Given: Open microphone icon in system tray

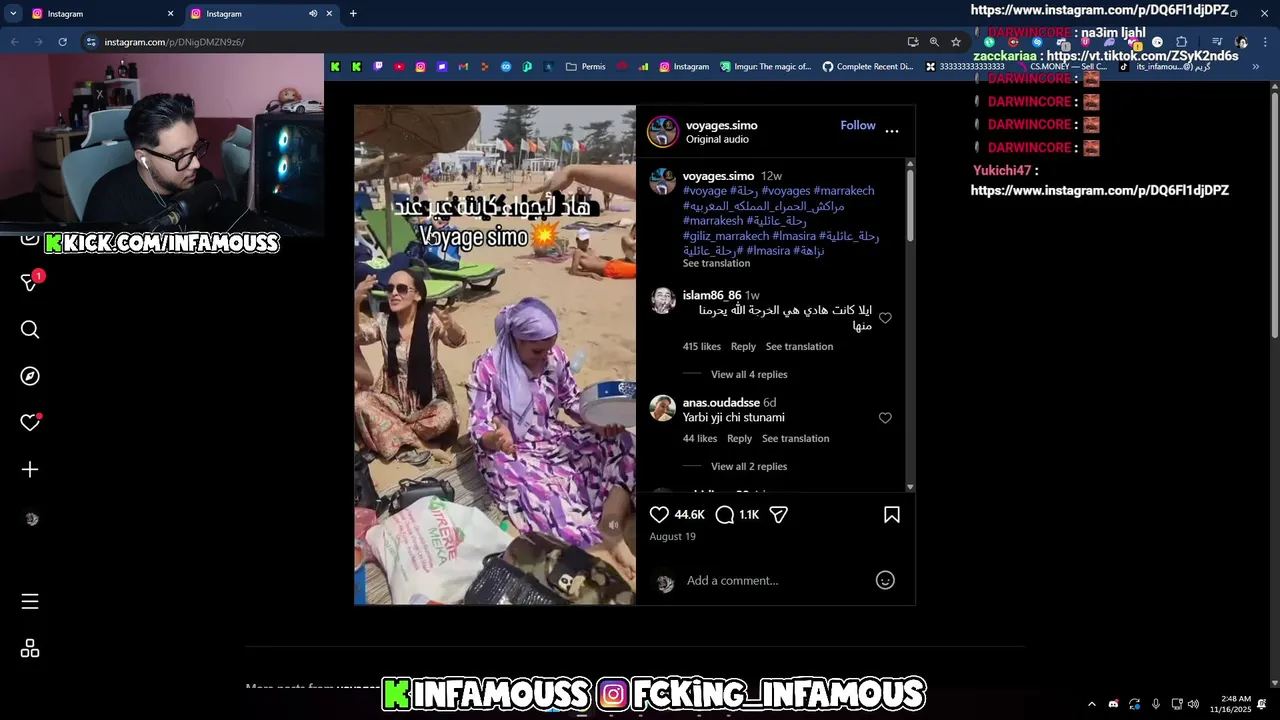Looking at the screenshot, I should tap(1155, 704).
